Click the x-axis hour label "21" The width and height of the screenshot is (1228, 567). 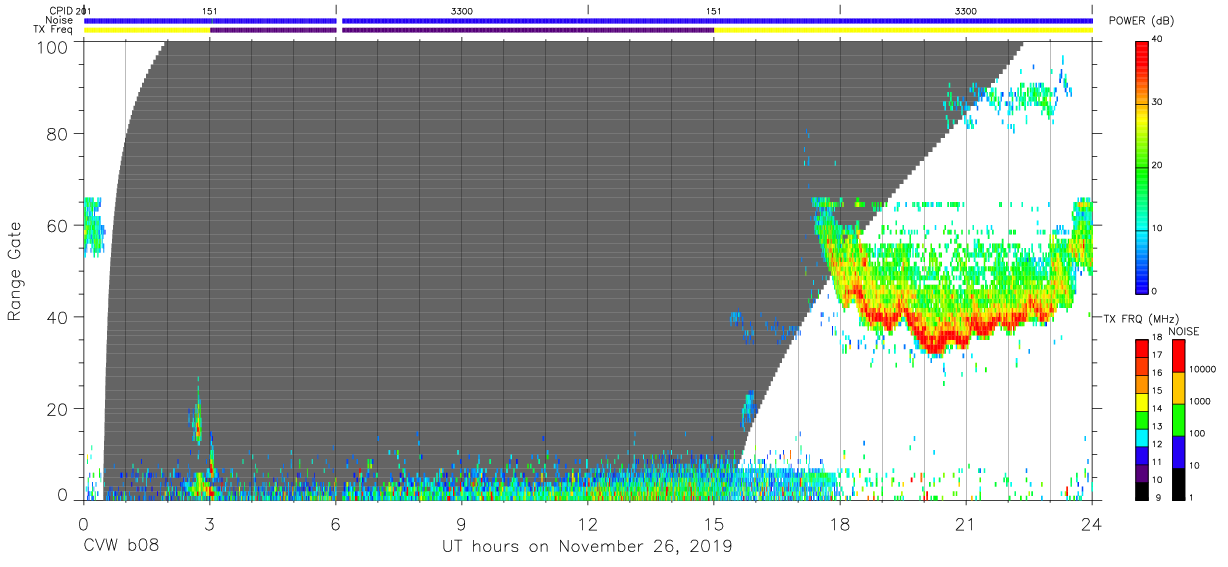pos(966,522)
